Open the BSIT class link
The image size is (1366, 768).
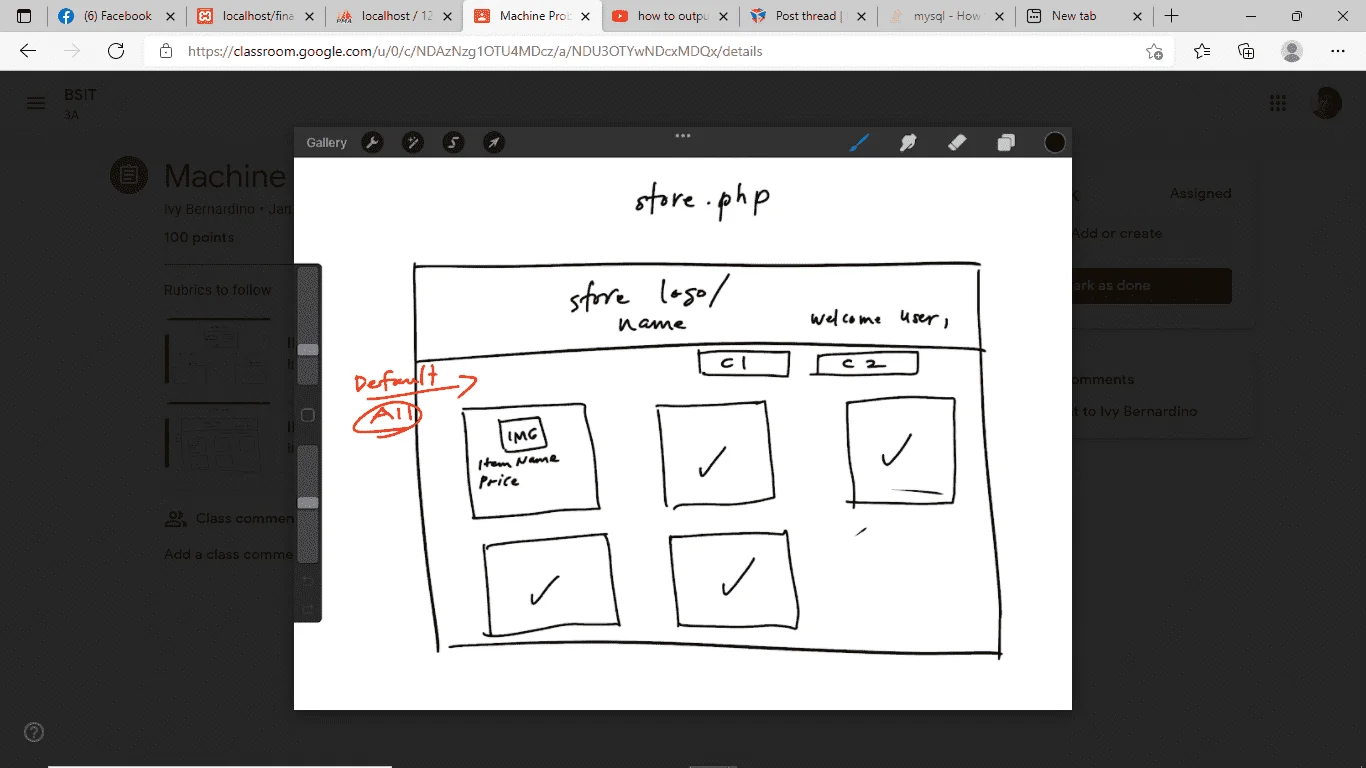80,95
